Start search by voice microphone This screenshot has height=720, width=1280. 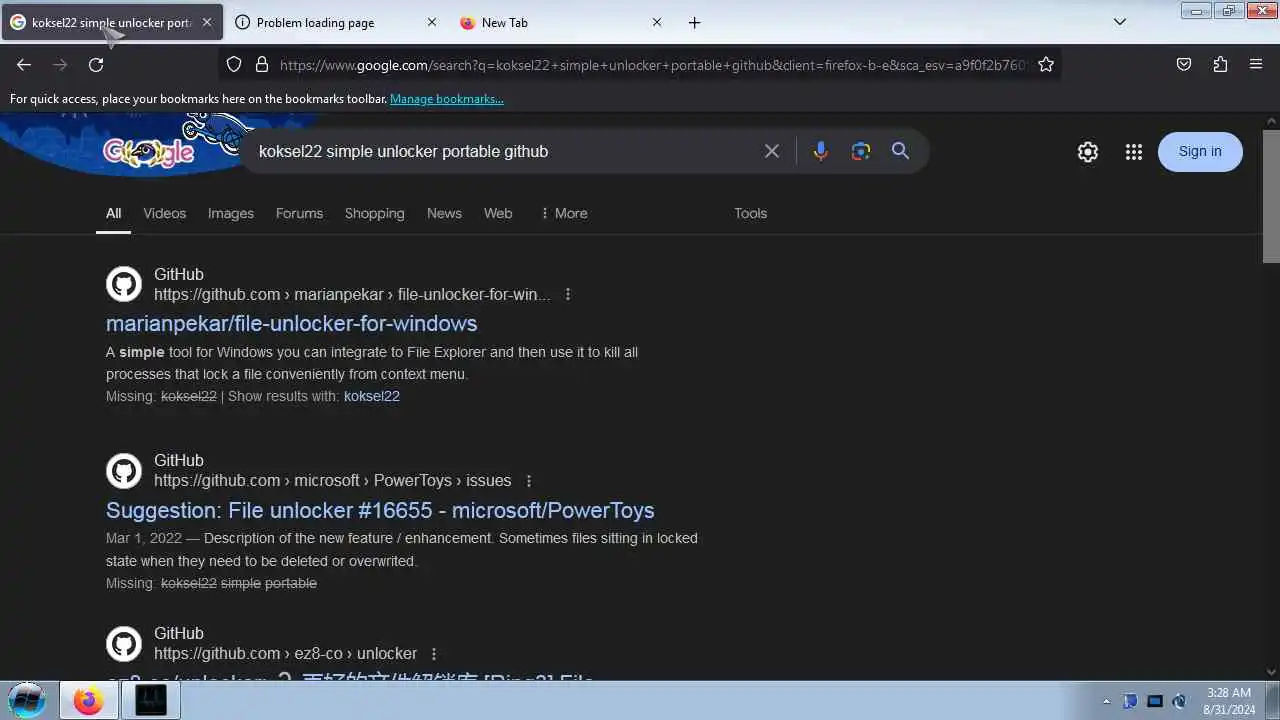pos(820,151)
